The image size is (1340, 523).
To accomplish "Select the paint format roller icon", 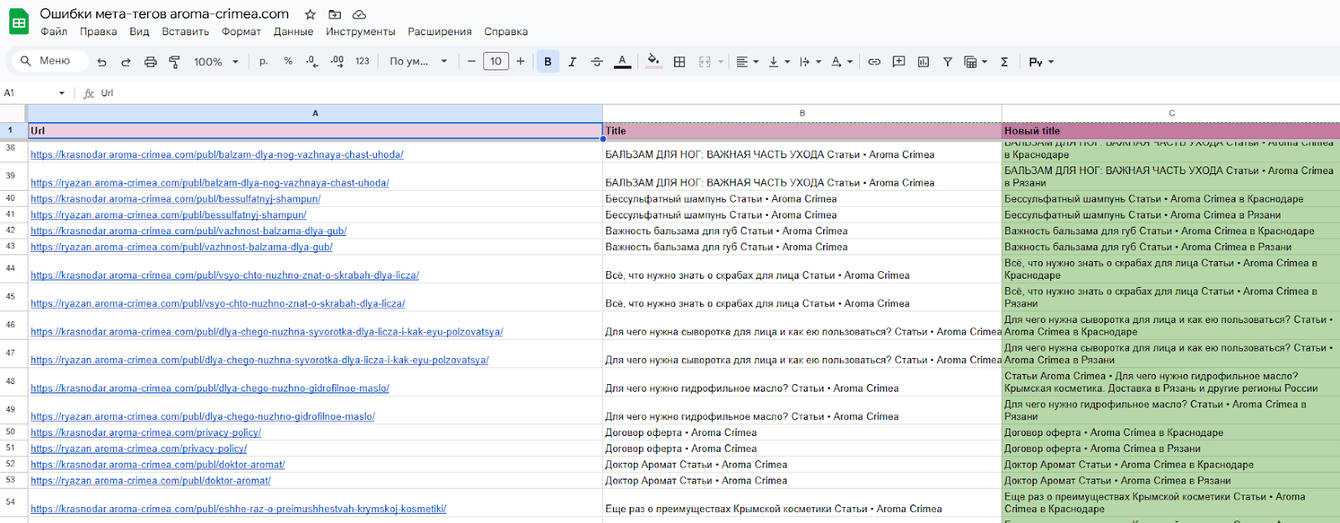I will click(x=175, y=62).
